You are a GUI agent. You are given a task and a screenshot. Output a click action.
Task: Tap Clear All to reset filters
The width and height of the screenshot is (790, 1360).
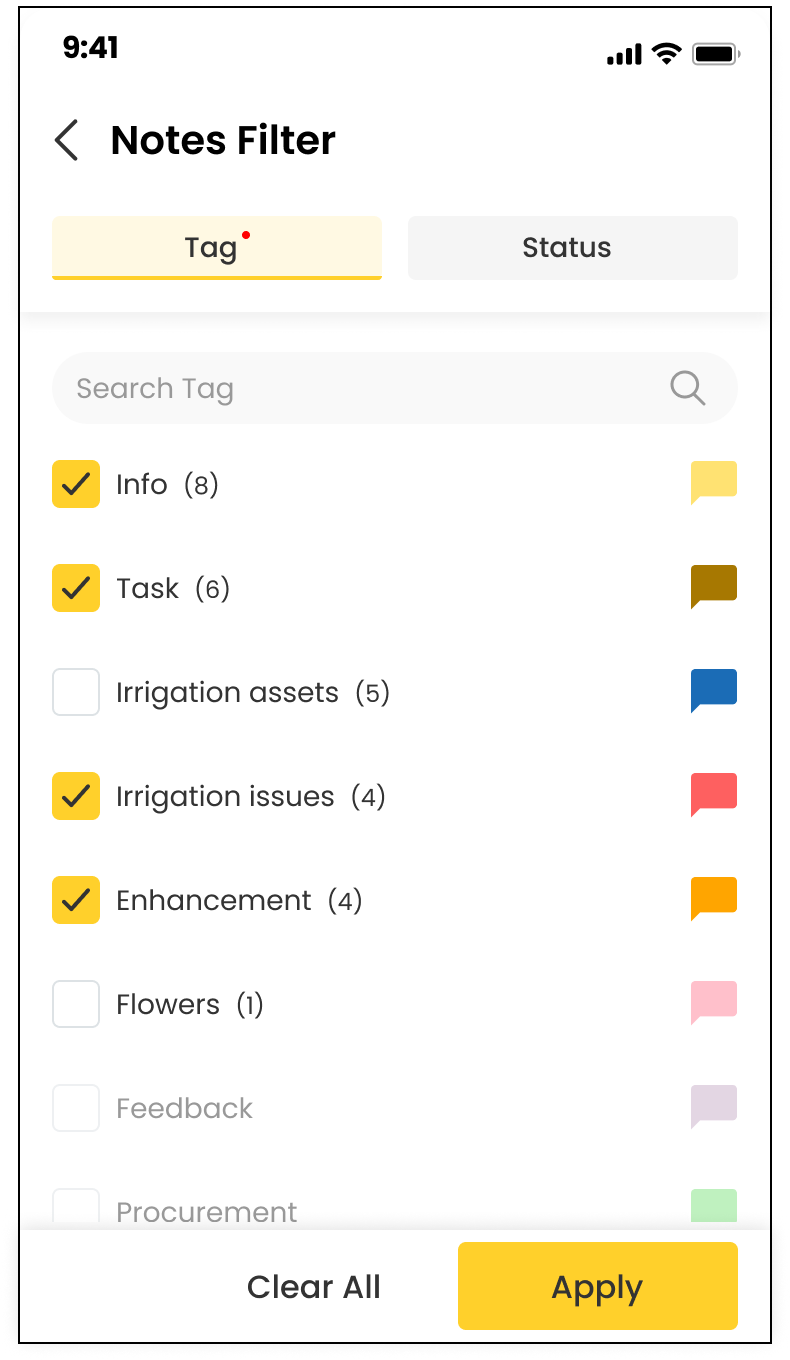(x=314, y=1287)
